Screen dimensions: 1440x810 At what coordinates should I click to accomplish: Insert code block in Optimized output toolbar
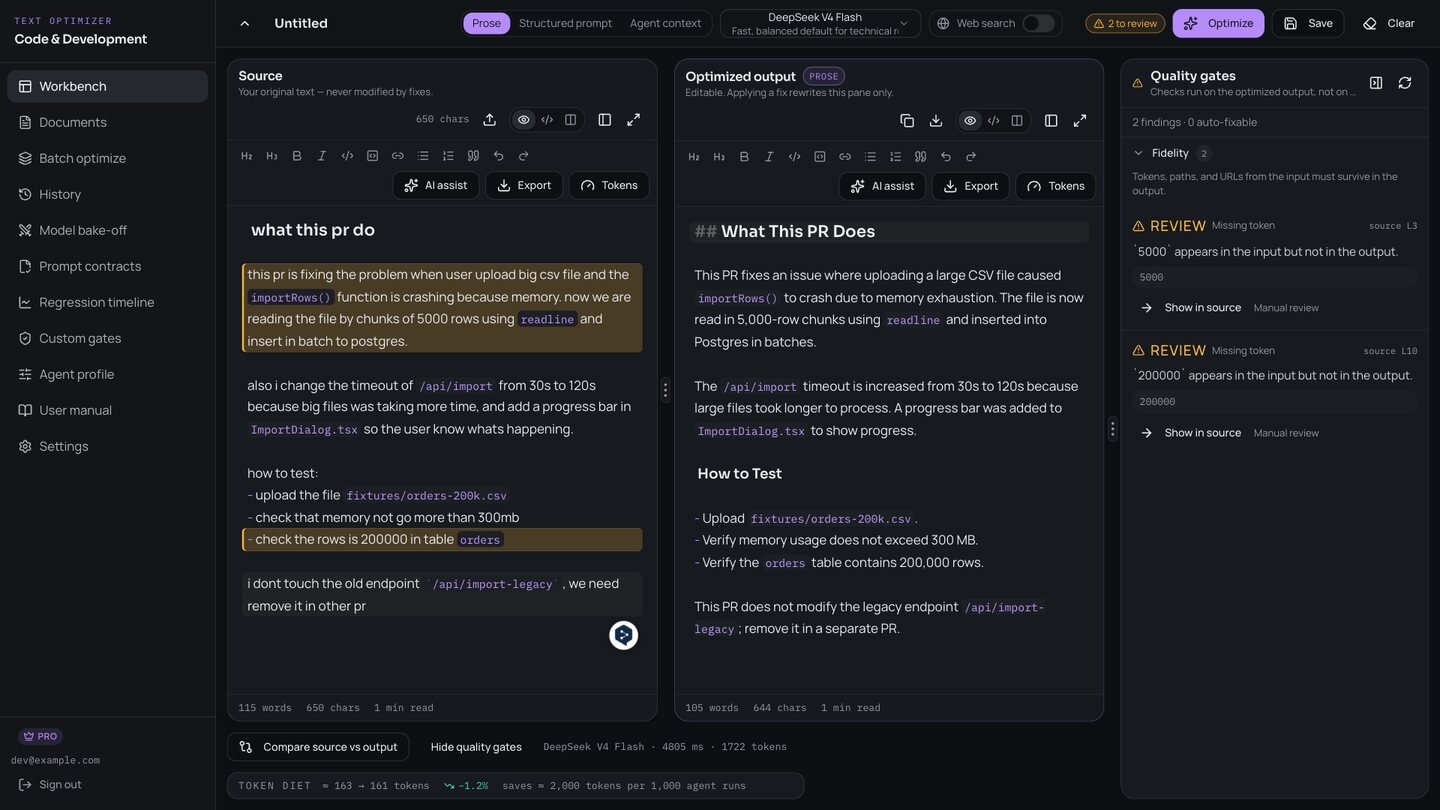[819, 157]
